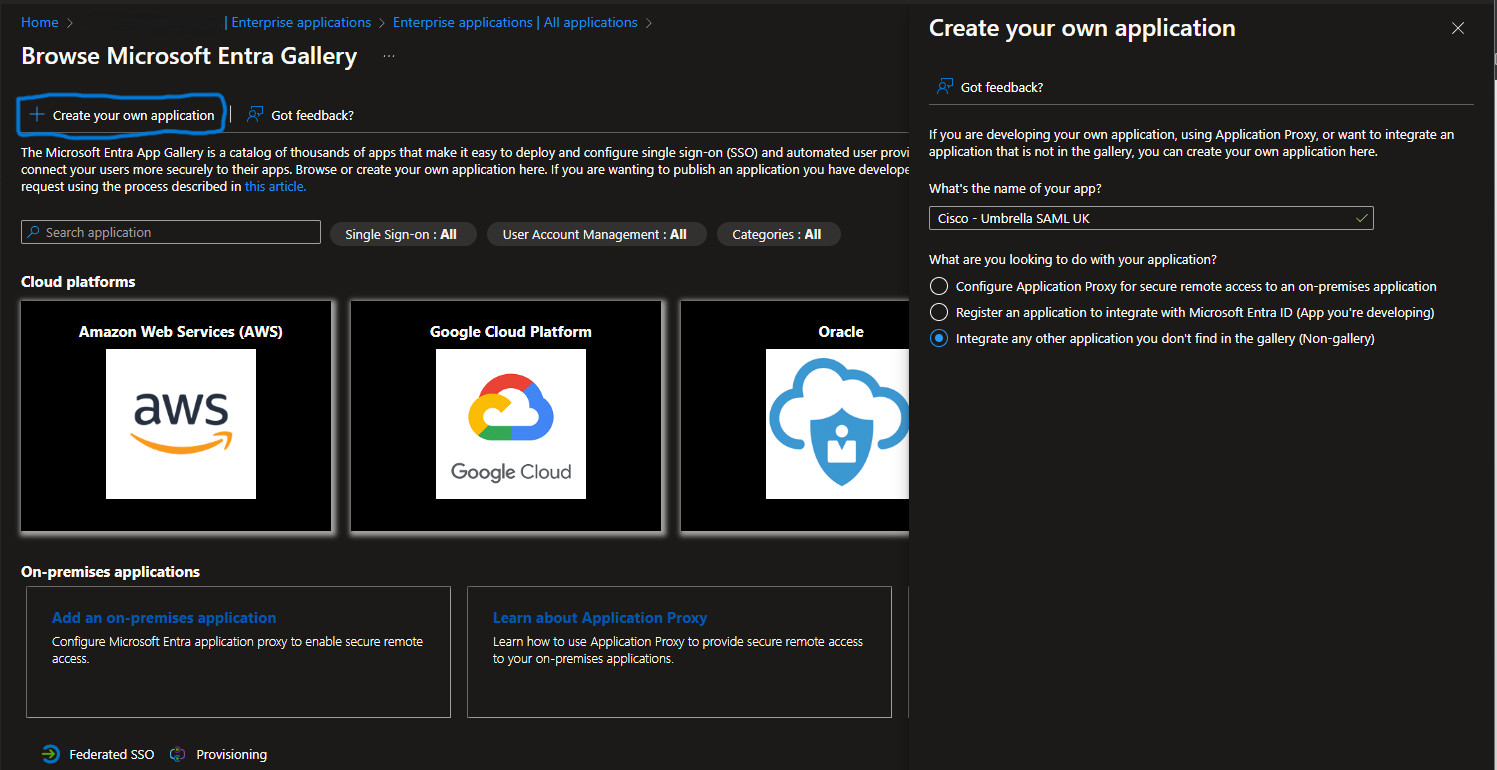Close the Create your own application panel
1497x770 pixels.
point(1458,29)
